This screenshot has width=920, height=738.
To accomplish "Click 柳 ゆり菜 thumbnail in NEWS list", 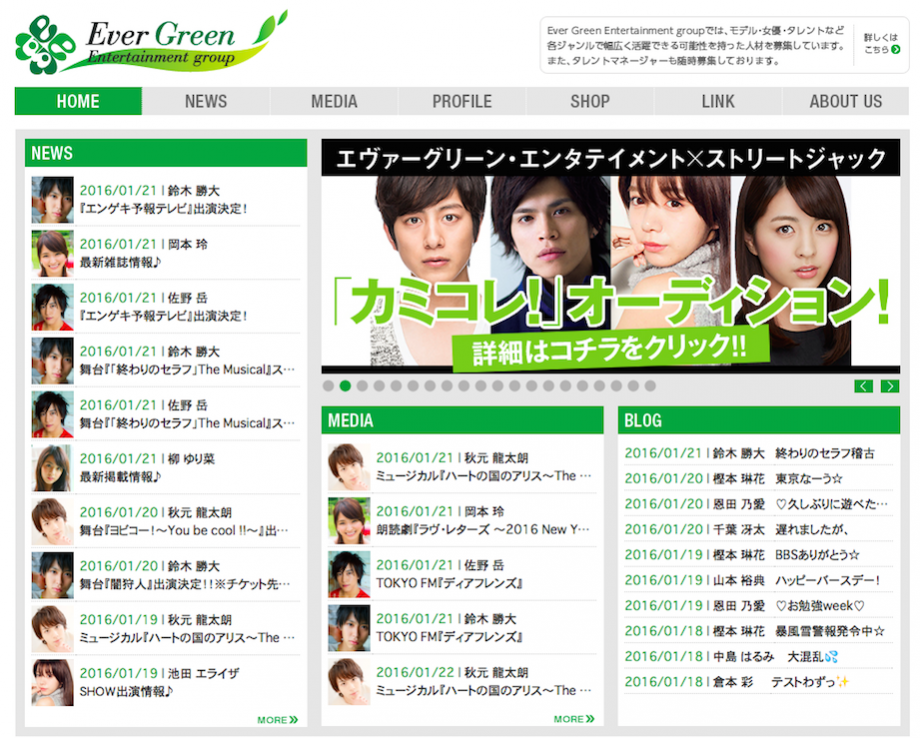I will point(52,467).
